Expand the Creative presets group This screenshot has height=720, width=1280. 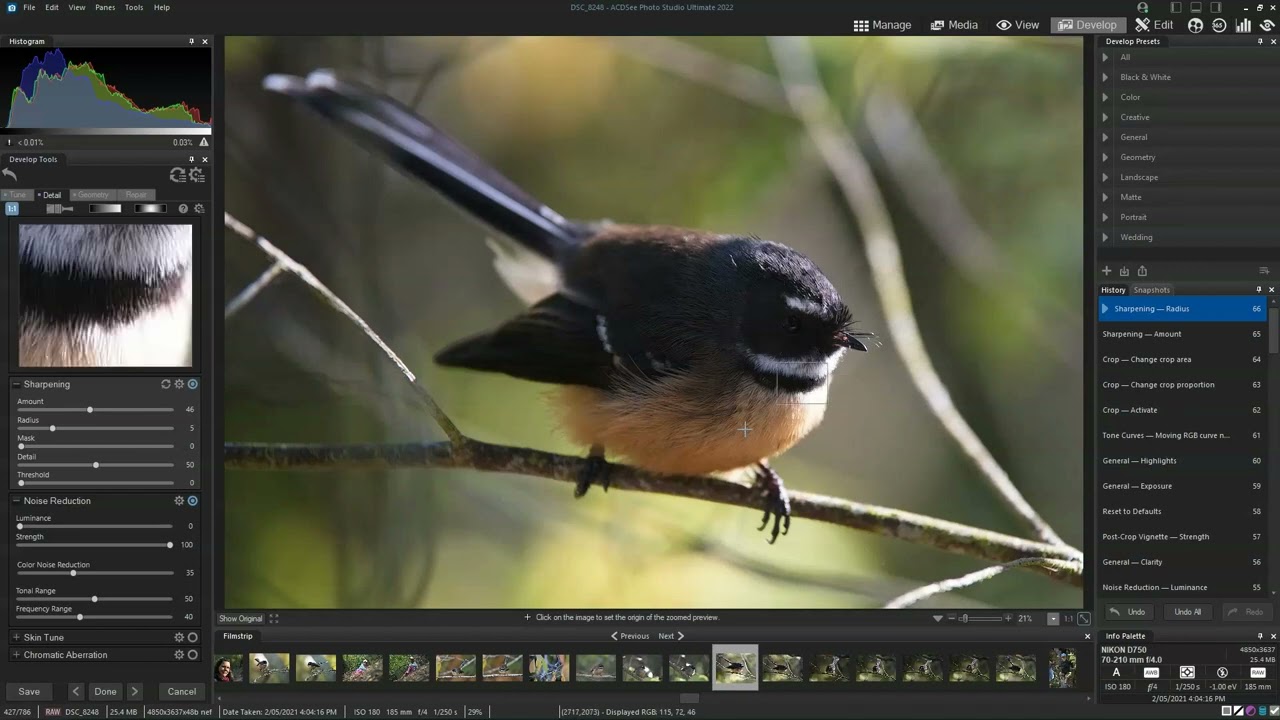click(x=1105, y=117)
